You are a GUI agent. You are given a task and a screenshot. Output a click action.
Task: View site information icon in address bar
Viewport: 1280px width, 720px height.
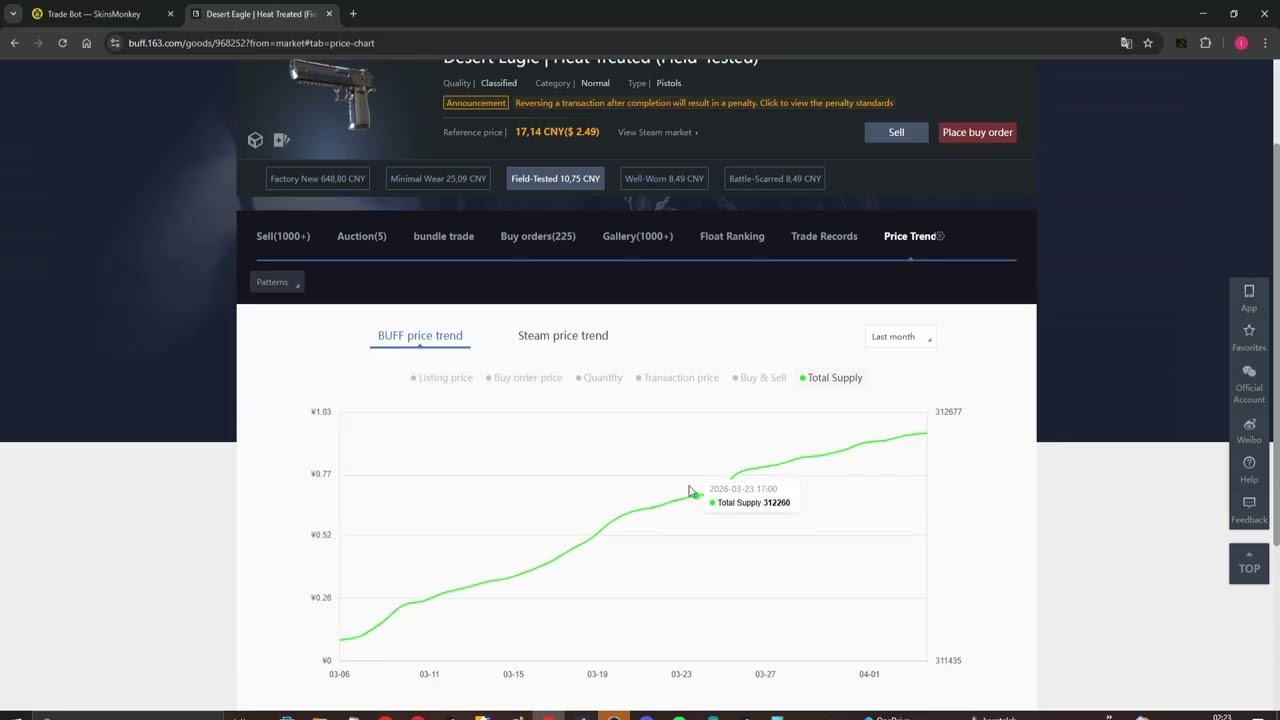pos(115,43)
